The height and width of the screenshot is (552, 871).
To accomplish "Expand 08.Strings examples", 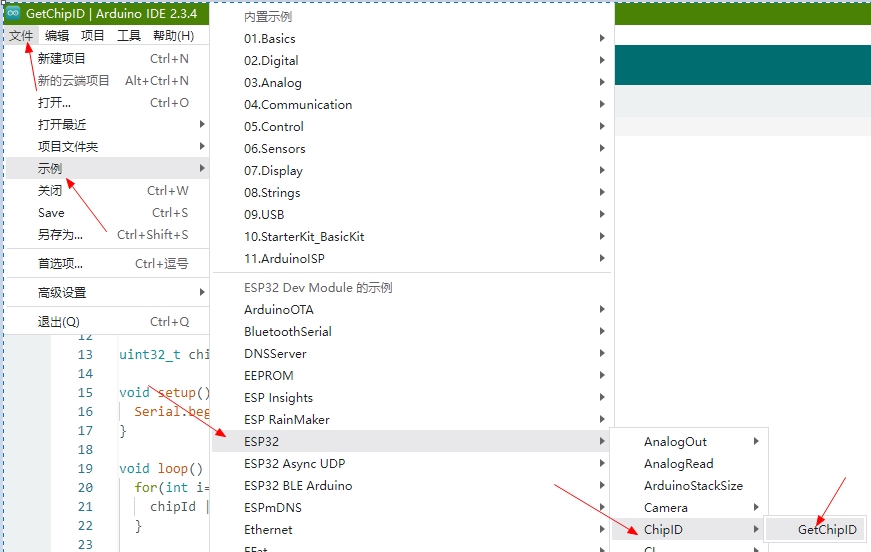I will 412,193.
